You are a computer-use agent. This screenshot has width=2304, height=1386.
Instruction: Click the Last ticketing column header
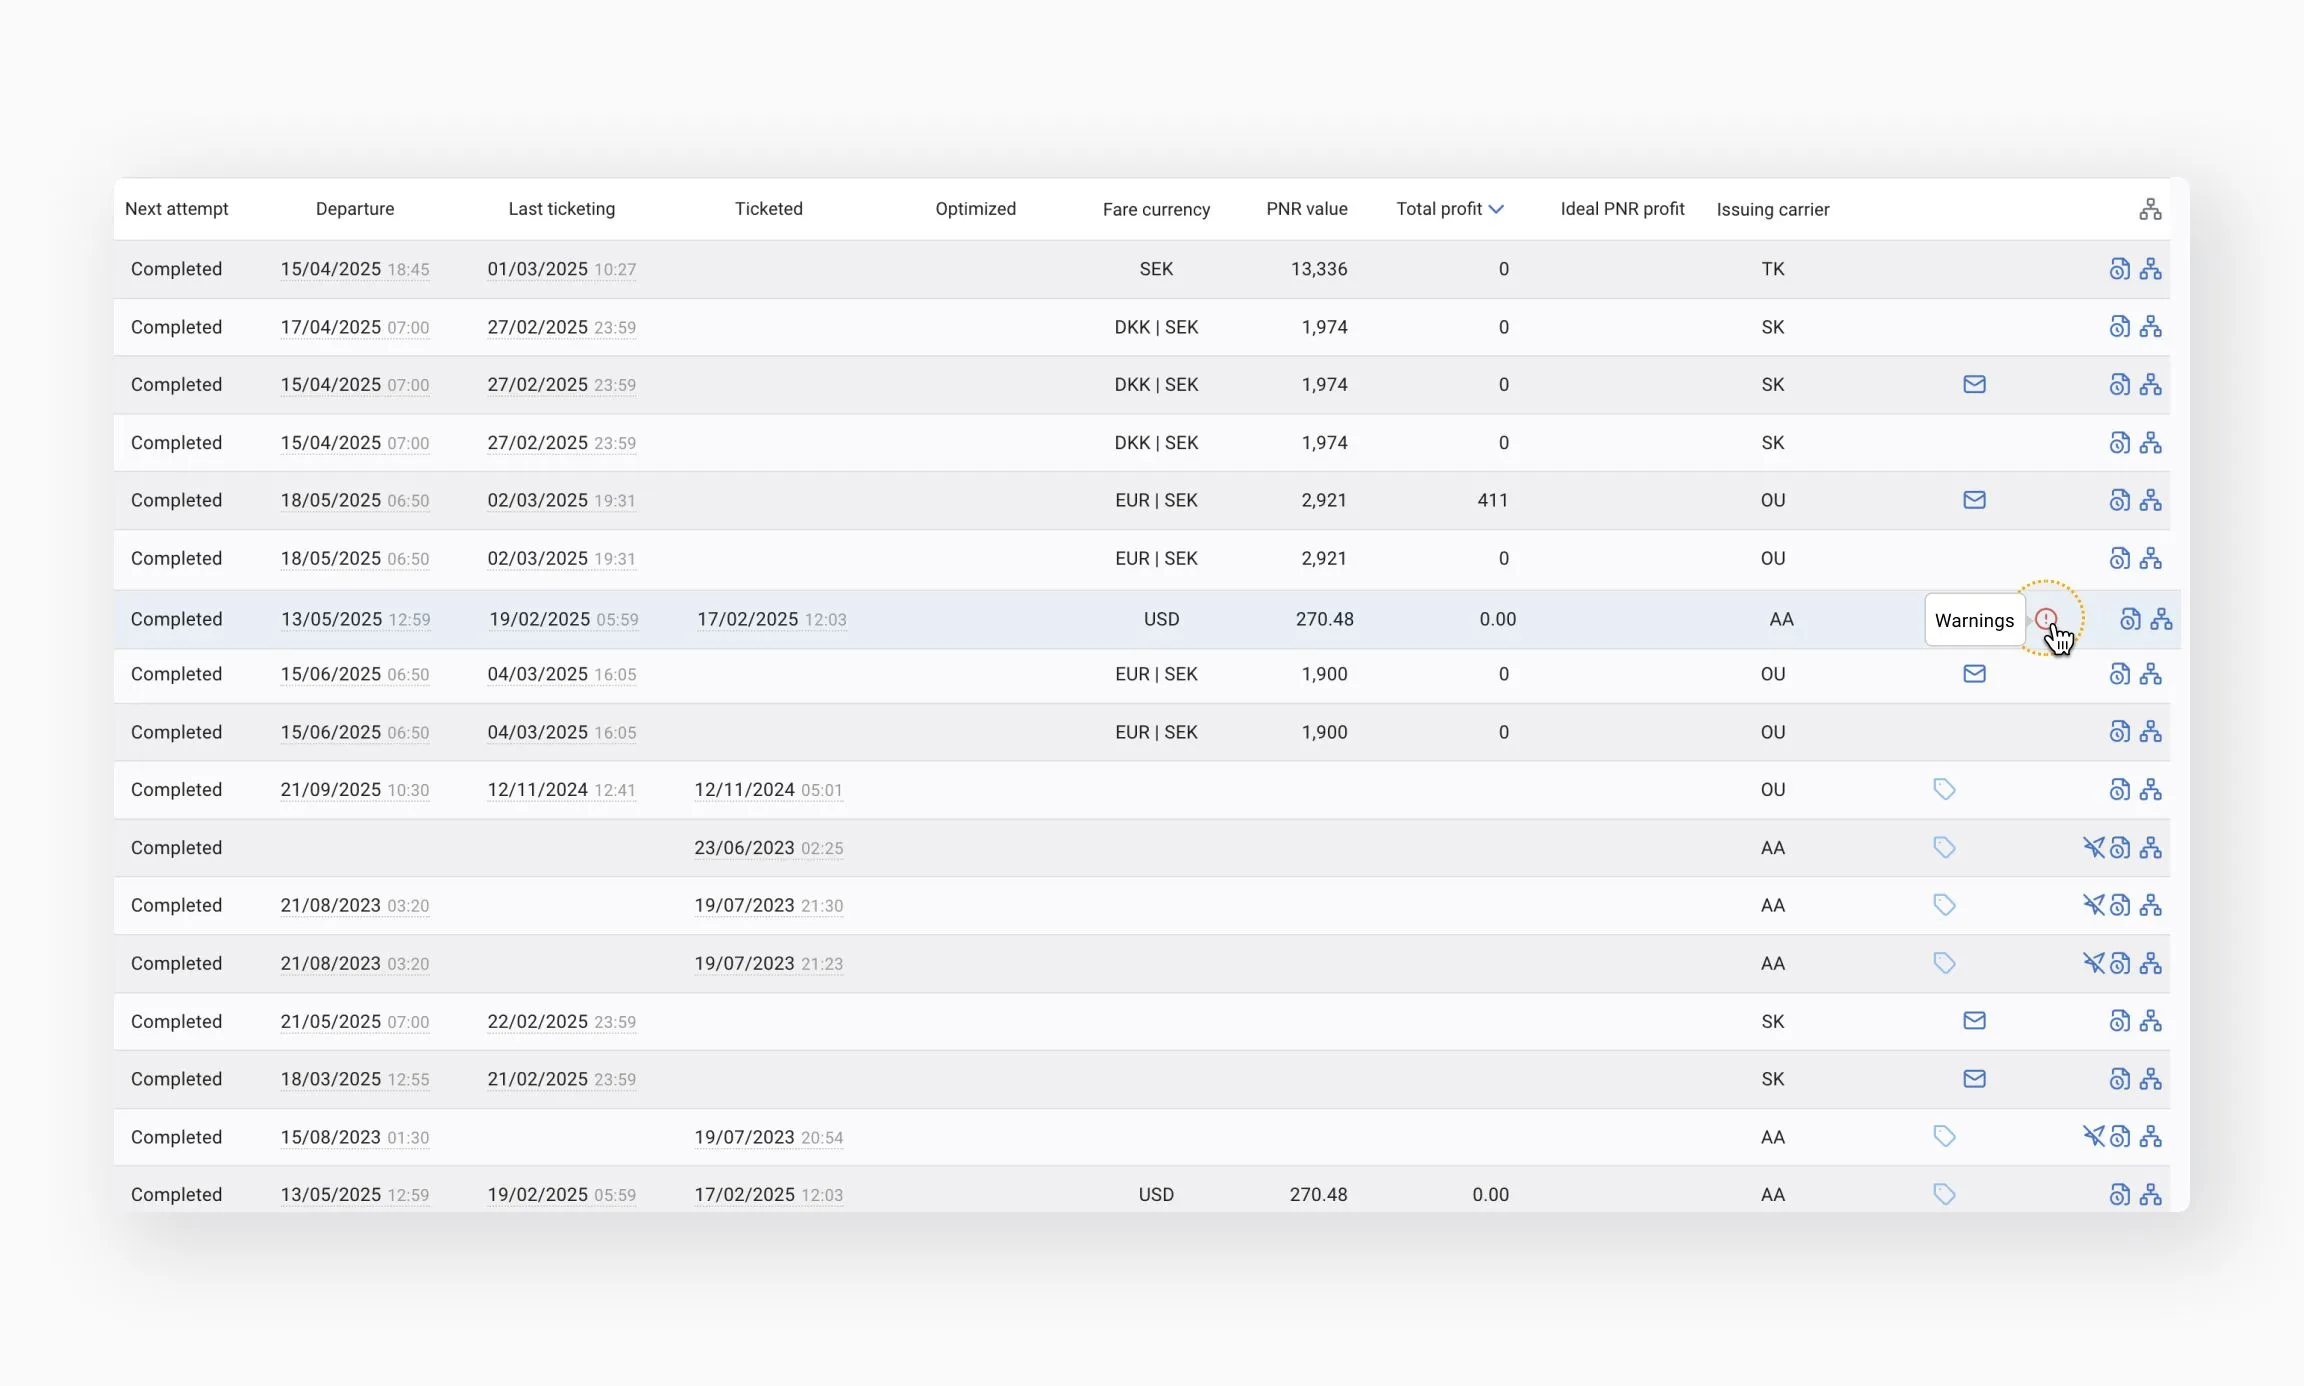tap(561, 209)
